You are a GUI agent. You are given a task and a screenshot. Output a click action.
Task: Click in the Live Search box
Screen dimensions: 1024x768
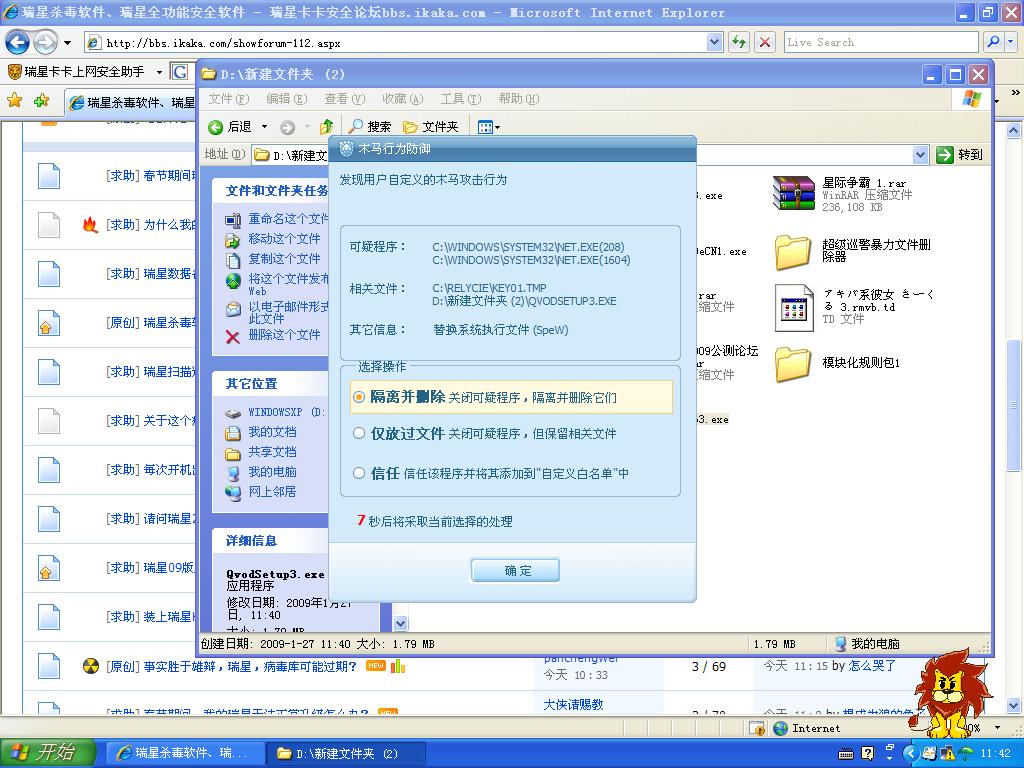click(x=882, y=42)
